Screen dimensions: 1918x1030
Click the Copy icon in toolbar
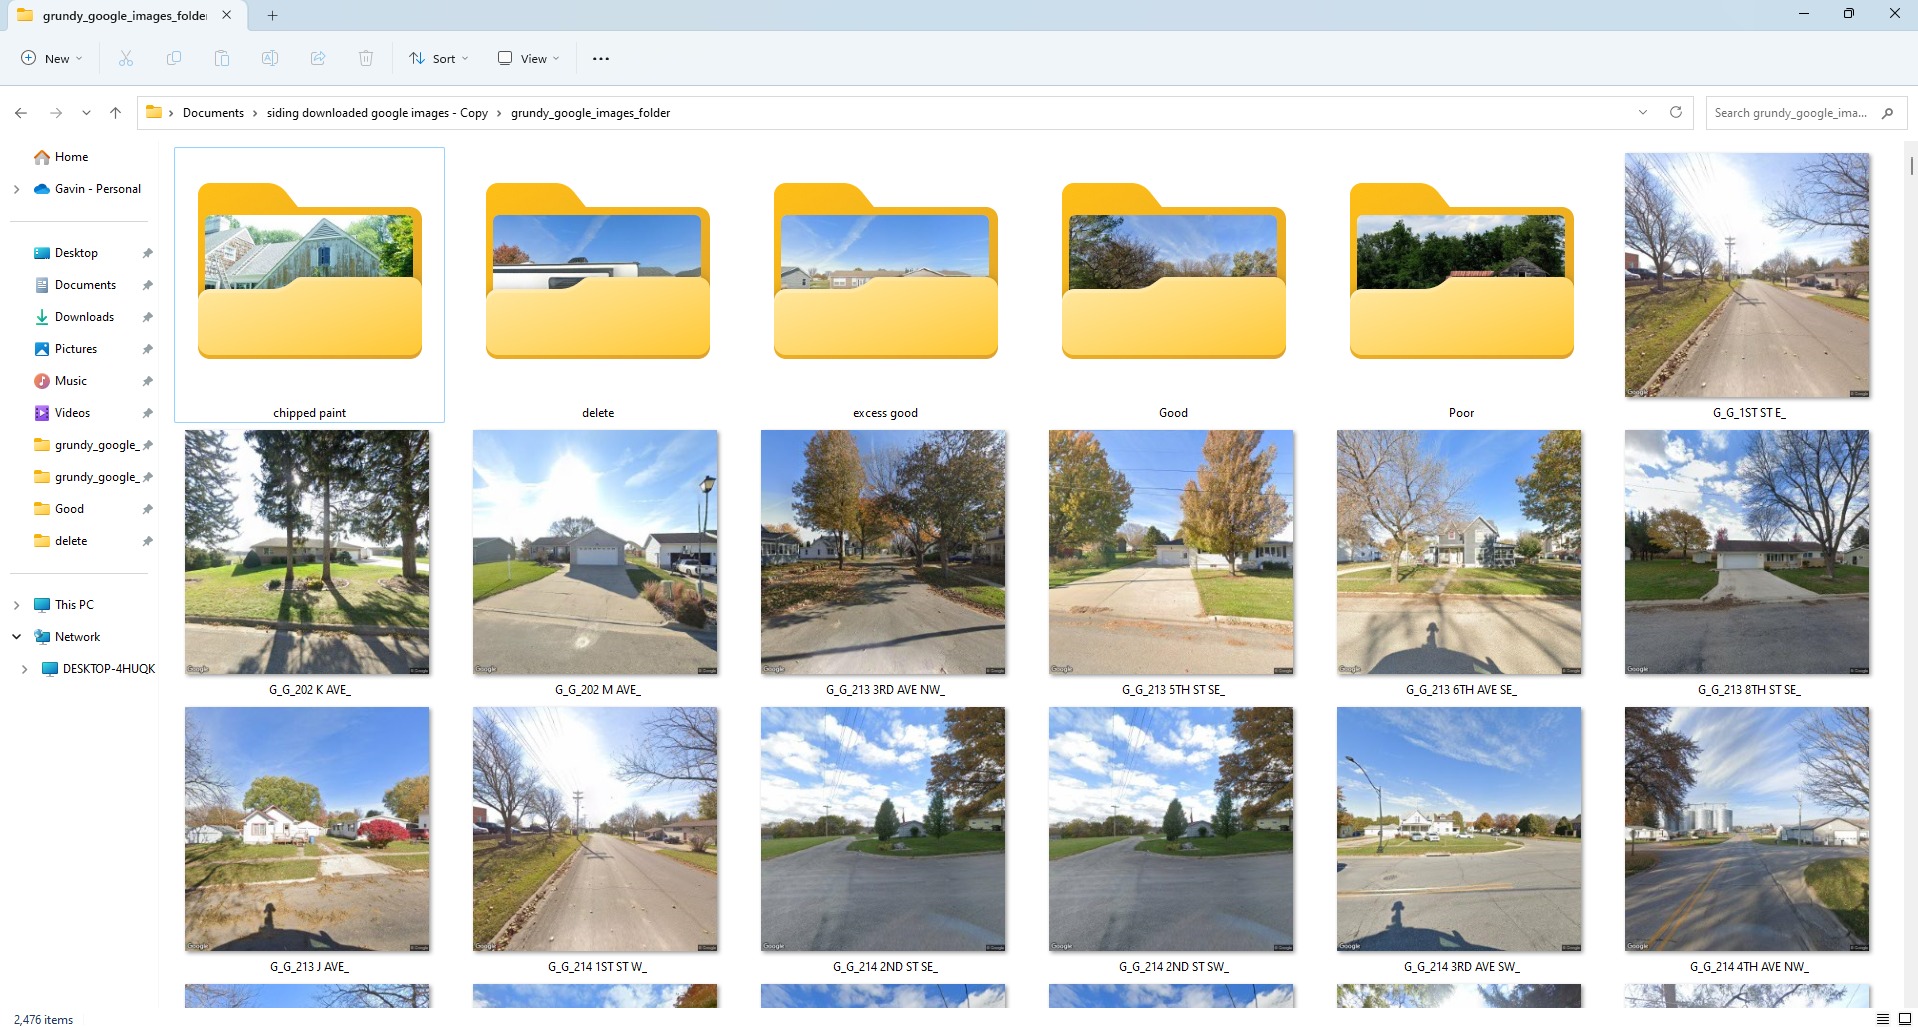[174, 58]
